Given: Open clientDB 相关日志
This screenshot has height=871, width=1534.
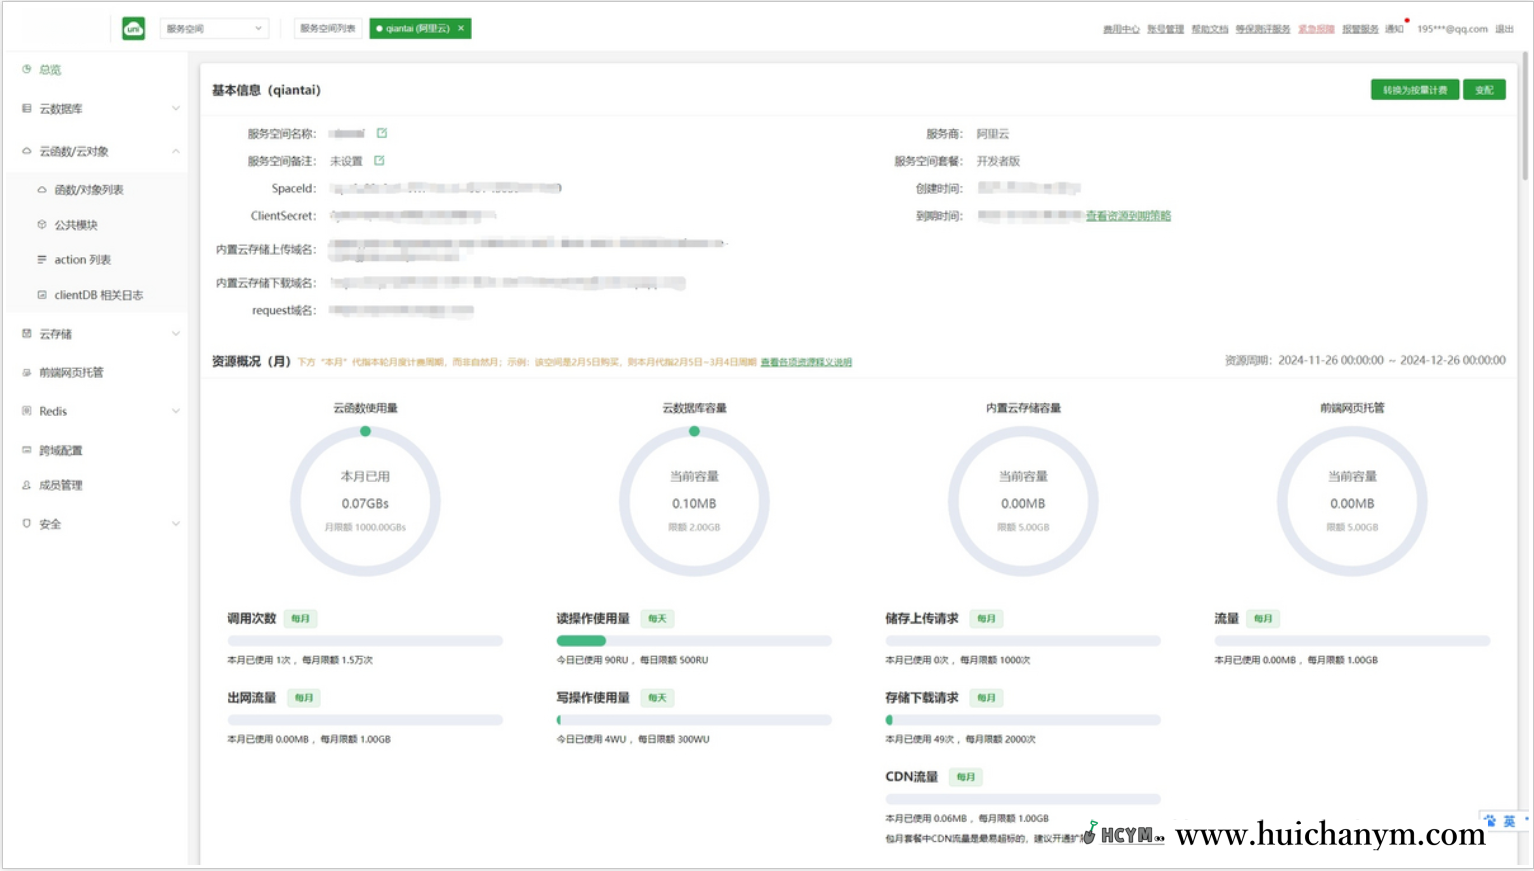Looking at the screenshot, I should (x=89, y=294).
